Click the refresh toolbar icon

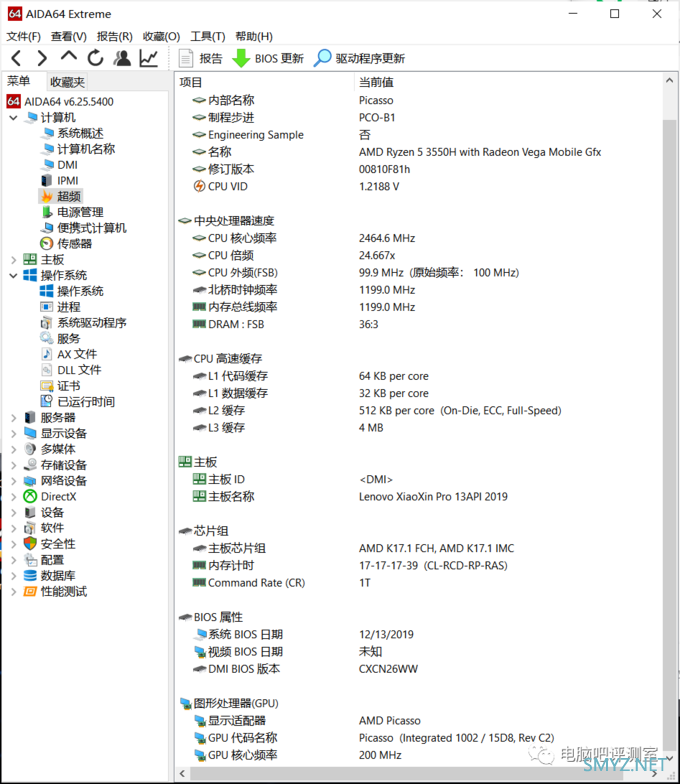pos(96,58)
